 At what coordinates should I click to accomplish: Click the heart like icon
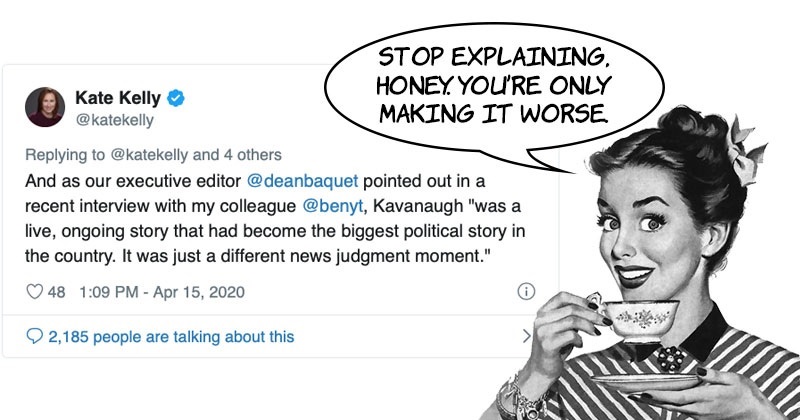(34, 292)
